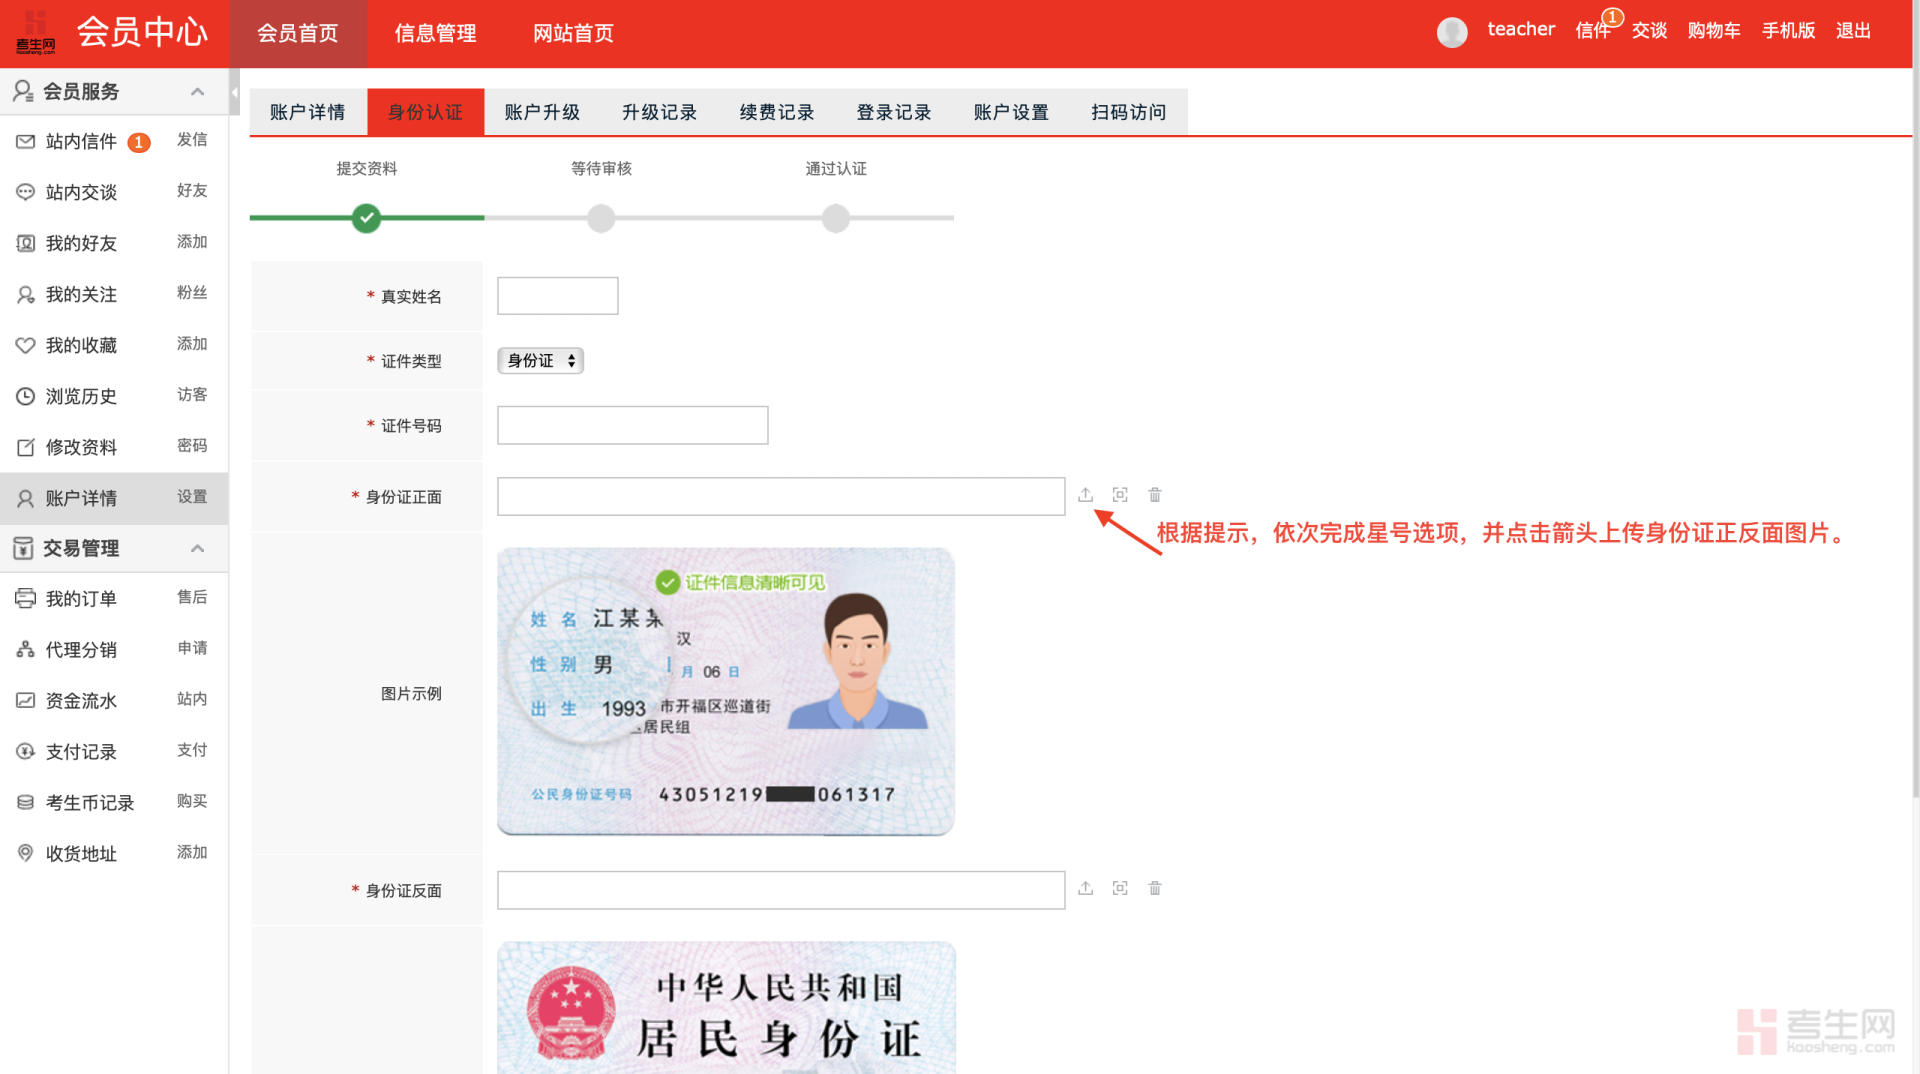Open 网站首页 from the main menu

(573, 33)
